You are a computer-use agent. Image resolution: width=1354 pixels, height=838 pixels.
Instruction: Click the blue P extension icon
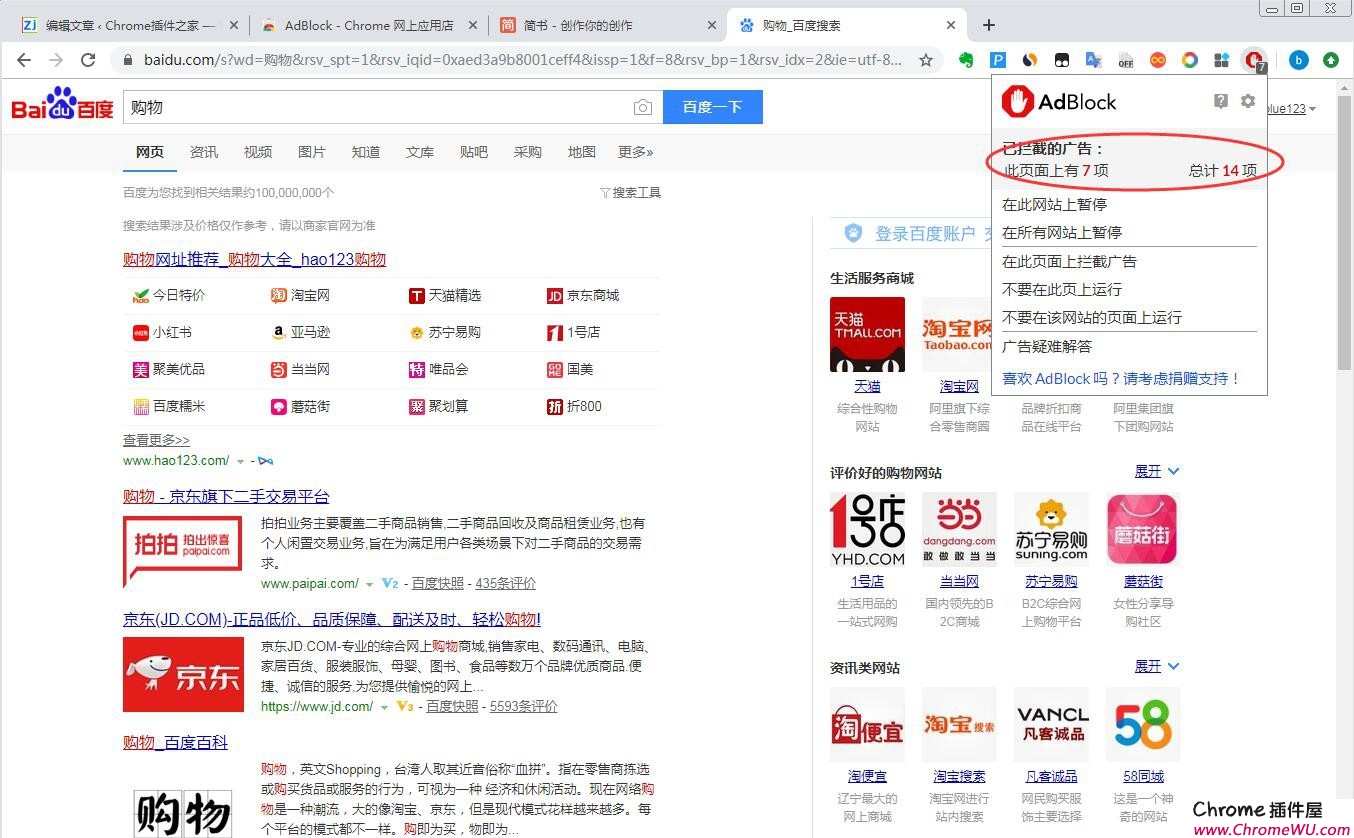tap(998, 60)
